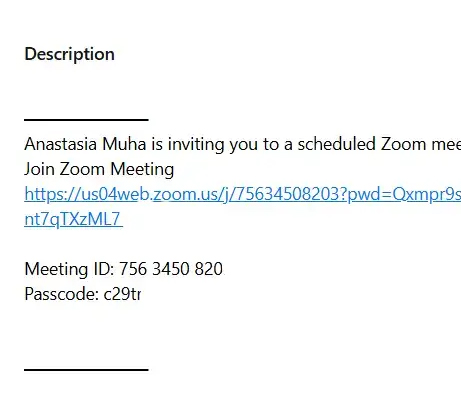The image size is (461, 409).
Task: Click the Passcode value c29tr
Action: pyautogui.click(x=122, y=294)
